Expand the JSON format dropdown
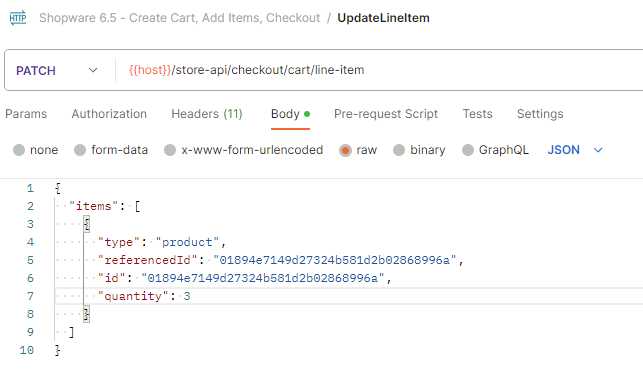 [x=575, y=150]
